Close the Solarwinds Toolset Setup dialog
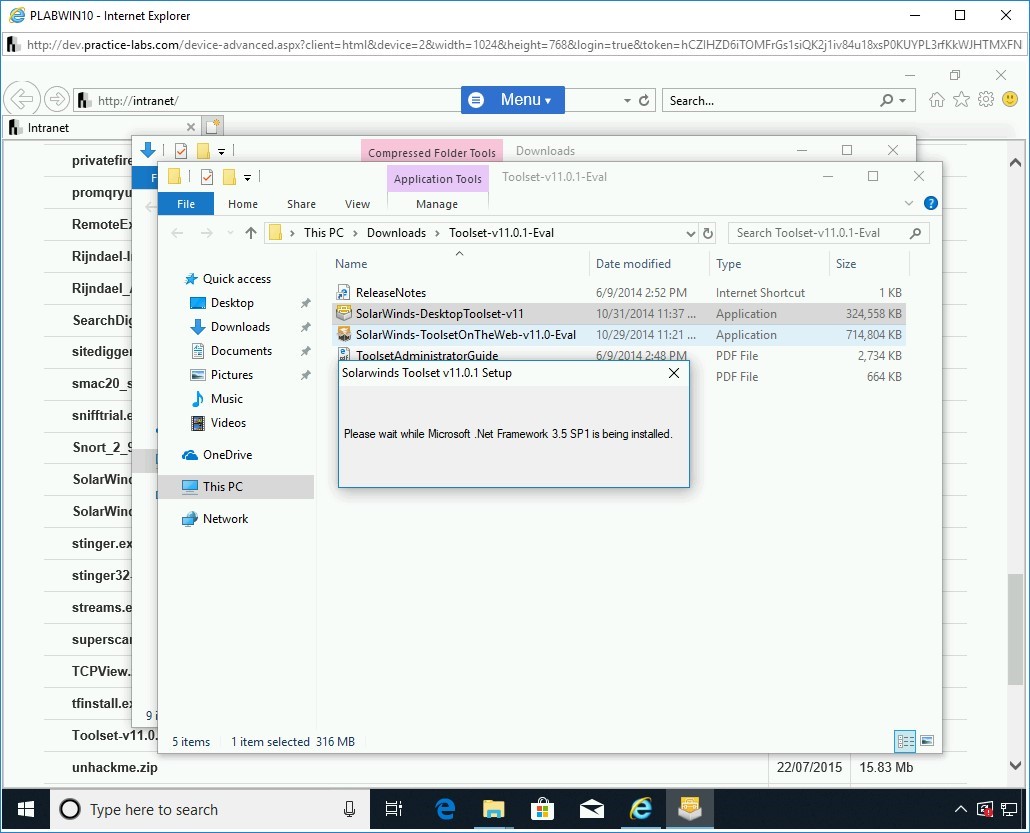This screenshot has height=833, width=1030. point(674,373)
